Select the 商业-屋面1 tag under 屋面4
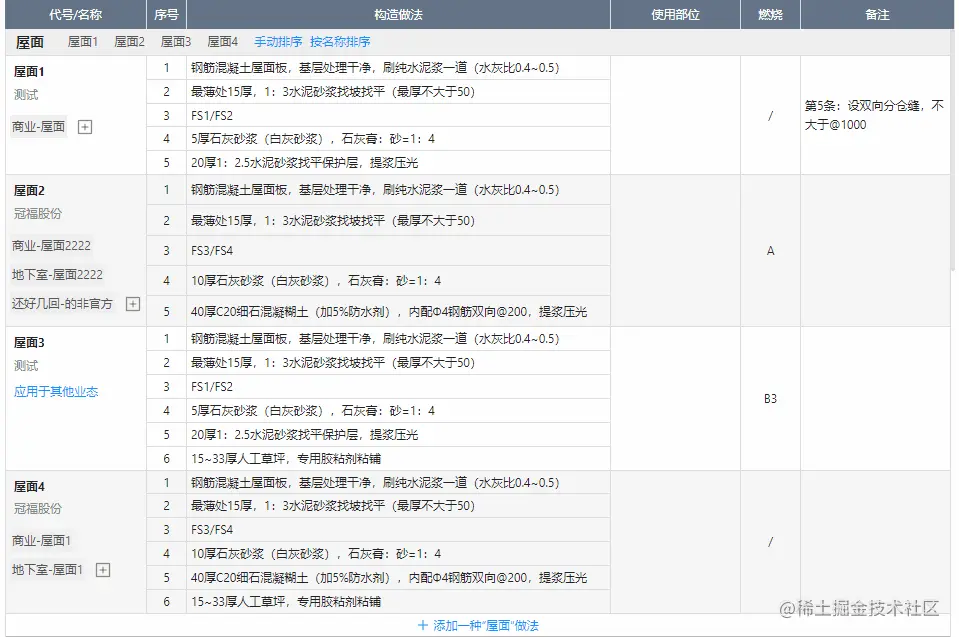Screen dimensions: 959x637 tap(42, 541)
